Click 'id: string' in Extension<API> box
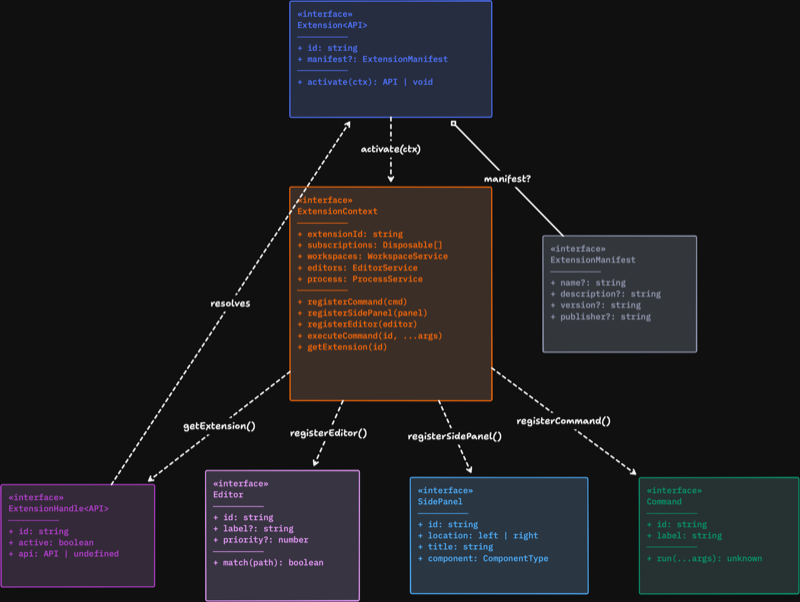800x602 pixels. 332,48
